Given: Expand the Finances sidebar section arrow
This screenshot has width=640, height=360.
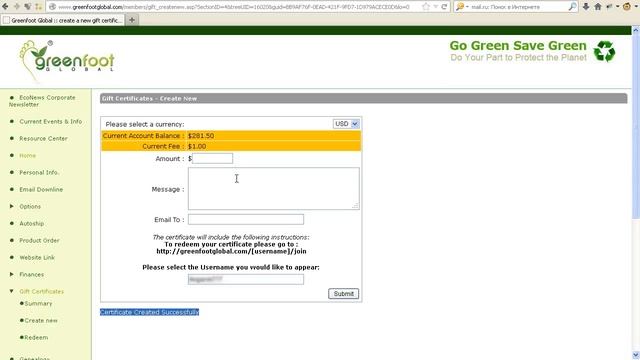Looking at the screenshot, I should click(x=11, y=274).
